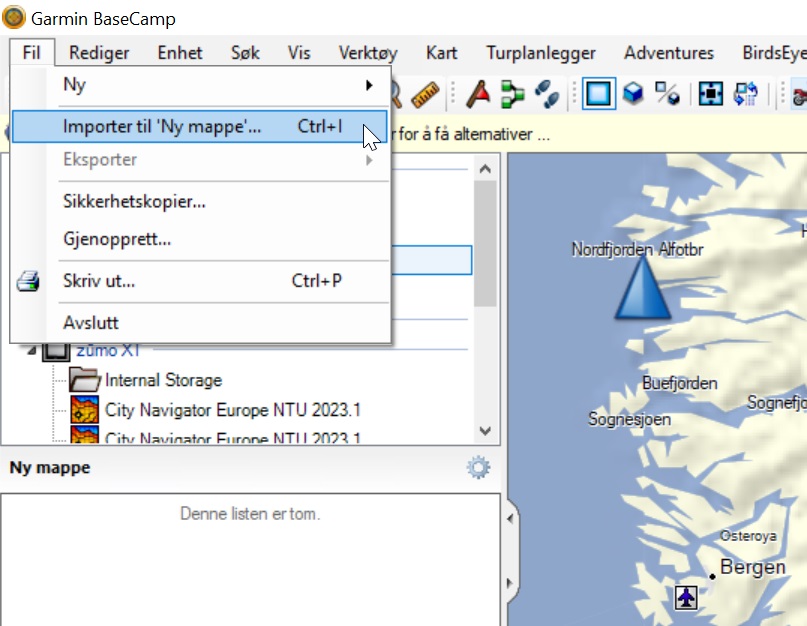807x626 pixels.
Task: Open the Ny mappe gear options
Action: click(x=478, y=467)
